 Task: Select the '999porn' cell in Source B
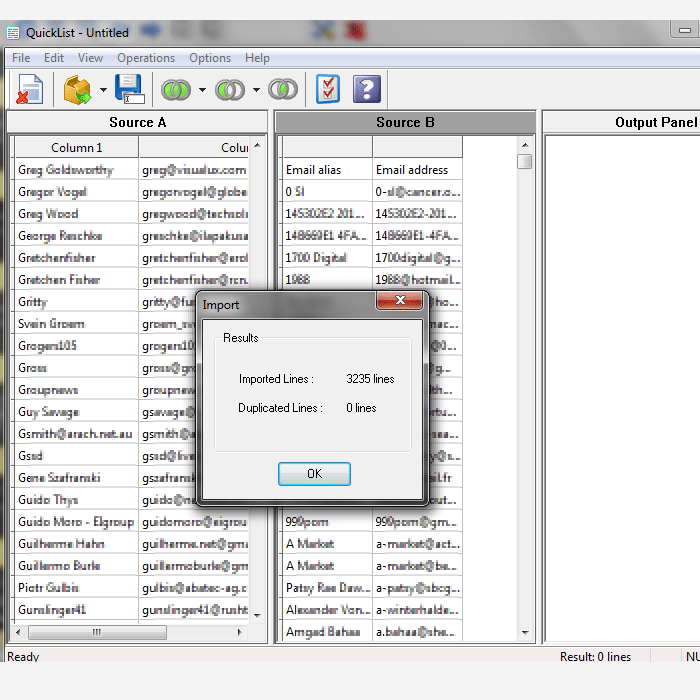click(x=327, y=521)
